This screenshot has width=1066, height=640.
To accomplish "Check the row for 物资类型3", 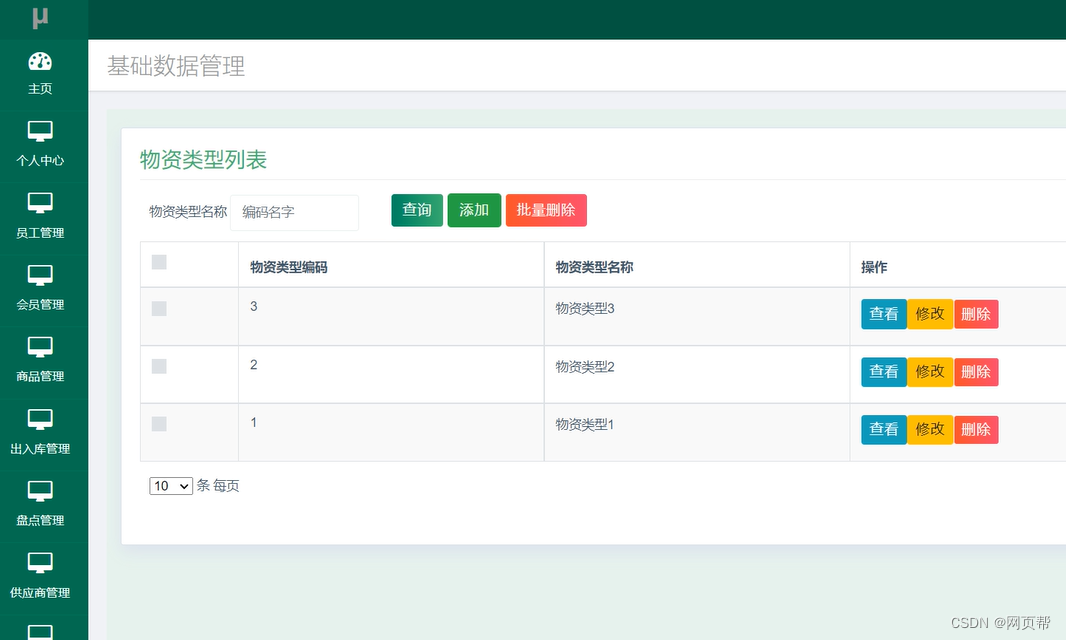I will [x=159, y=309].
